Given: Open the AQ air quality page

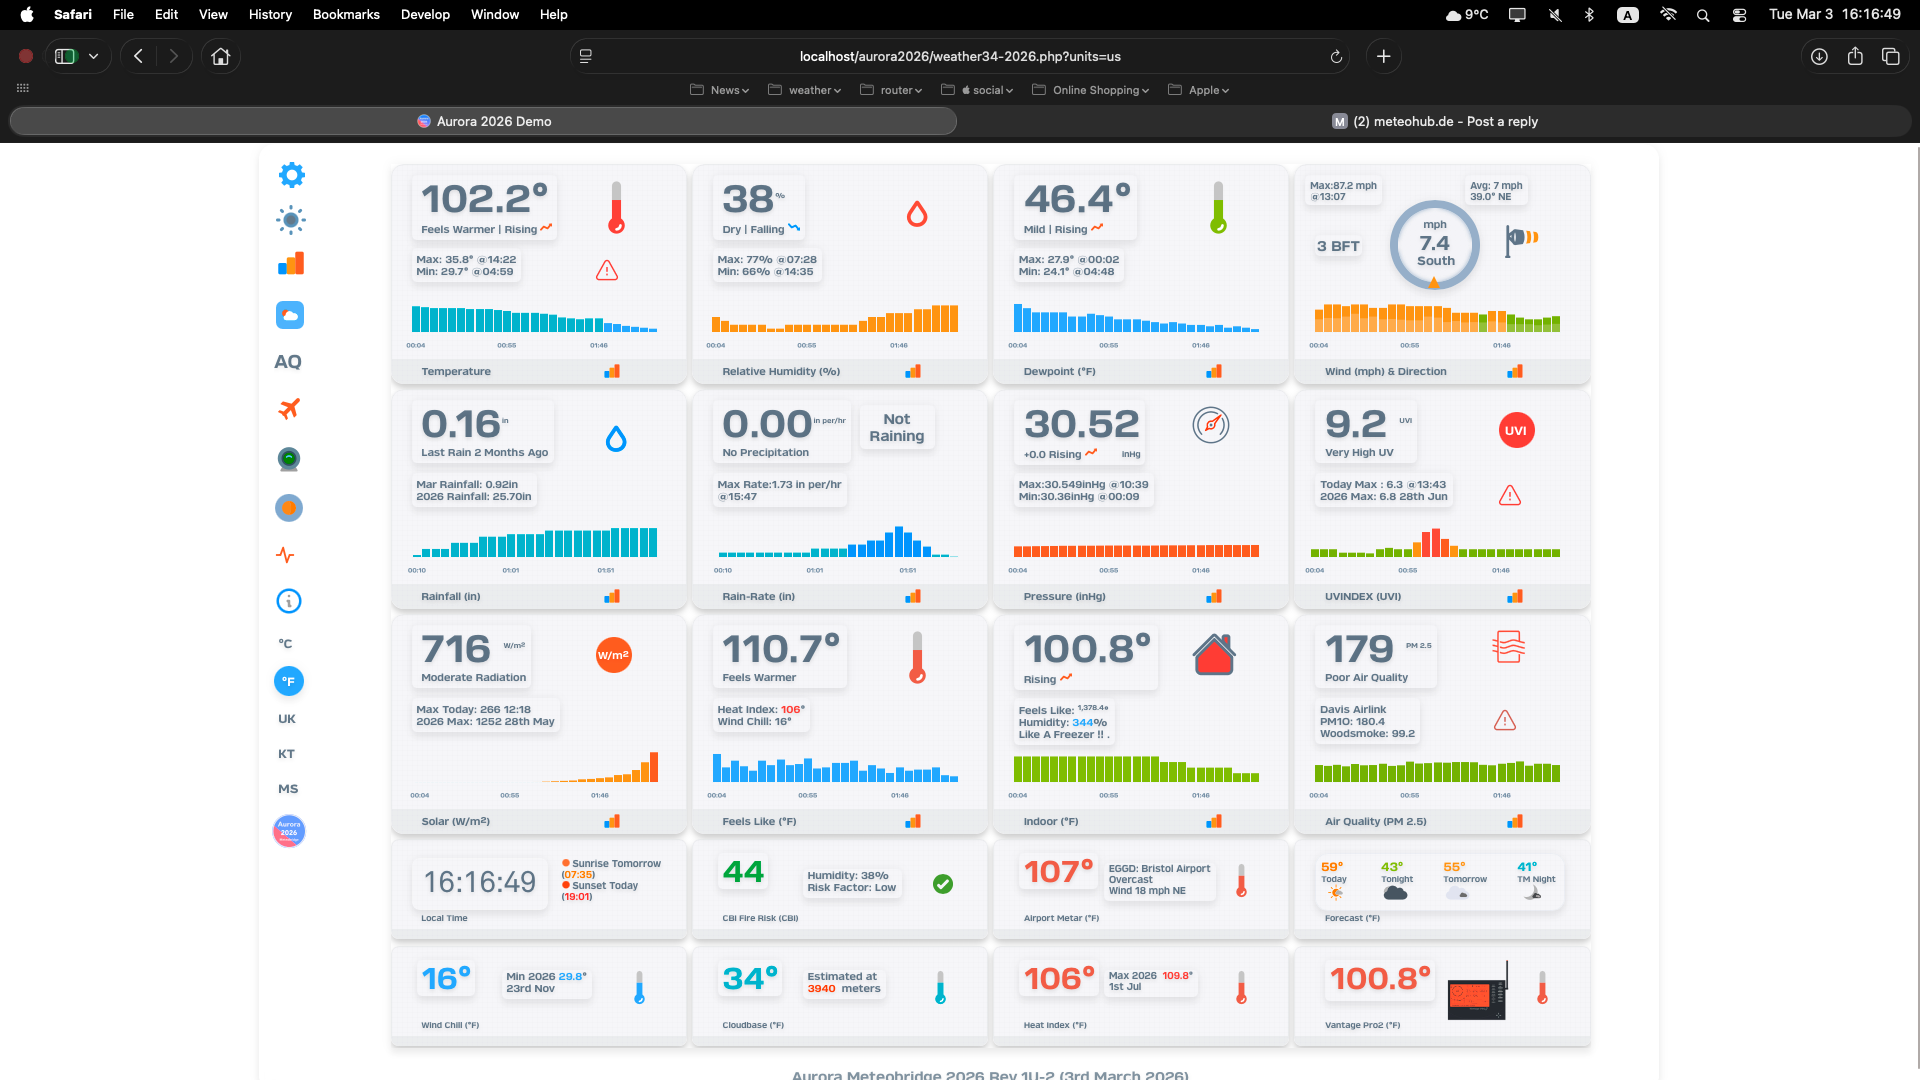Looking at the screenshot, I should (288, 362).
